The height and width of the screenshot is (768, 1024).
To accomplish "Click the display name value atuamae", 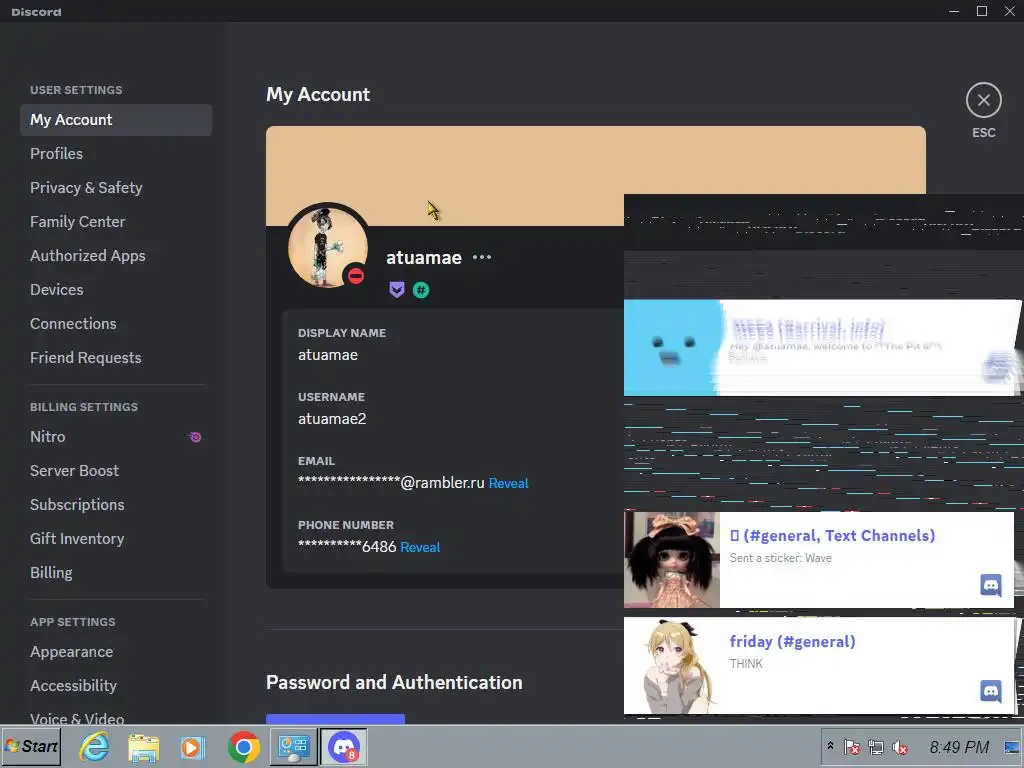I will click(328, 355).
